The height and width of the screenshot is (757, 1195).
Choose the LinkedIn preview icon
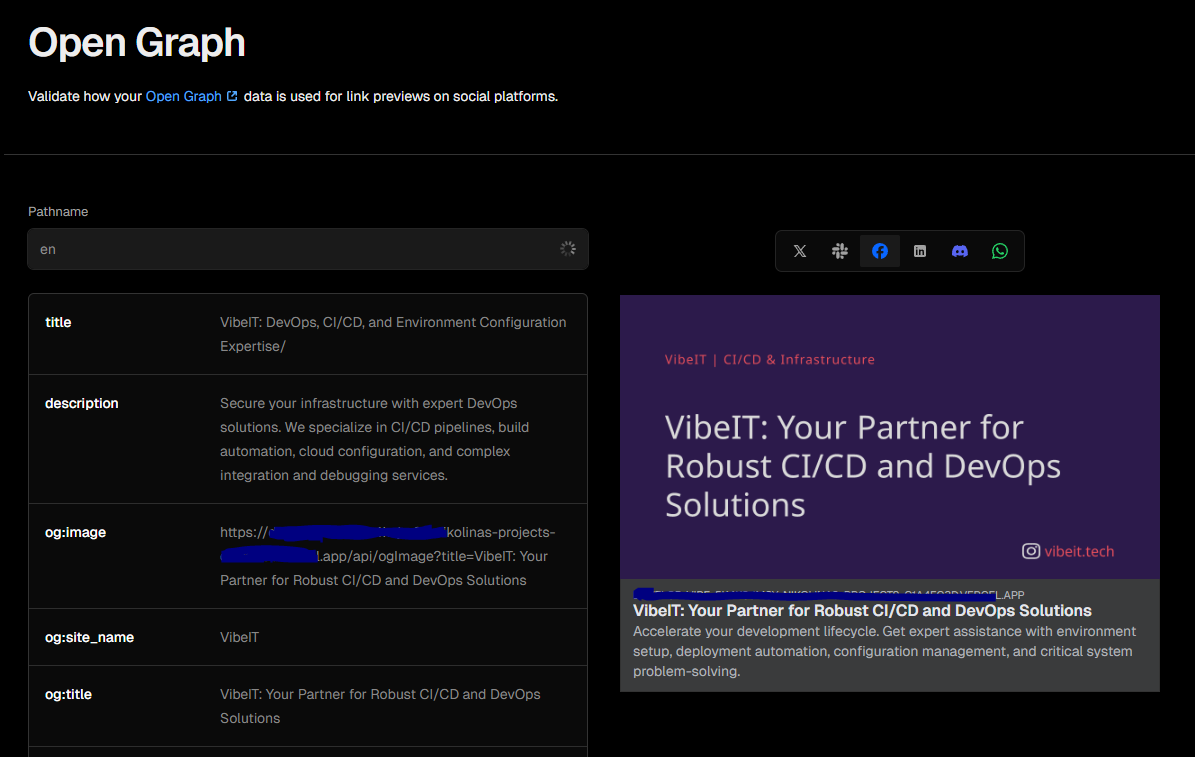pos(920,251)
